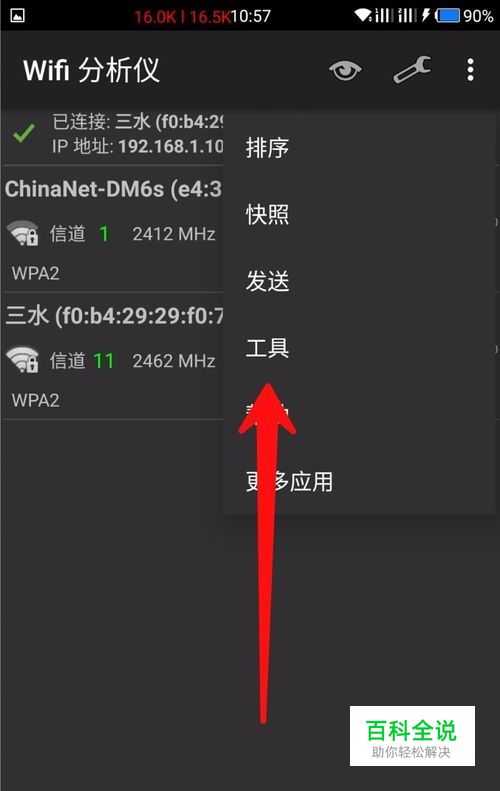Tap the picture notification icon in status bar
The width and height of the screenshot is (500, 791).
17,16
